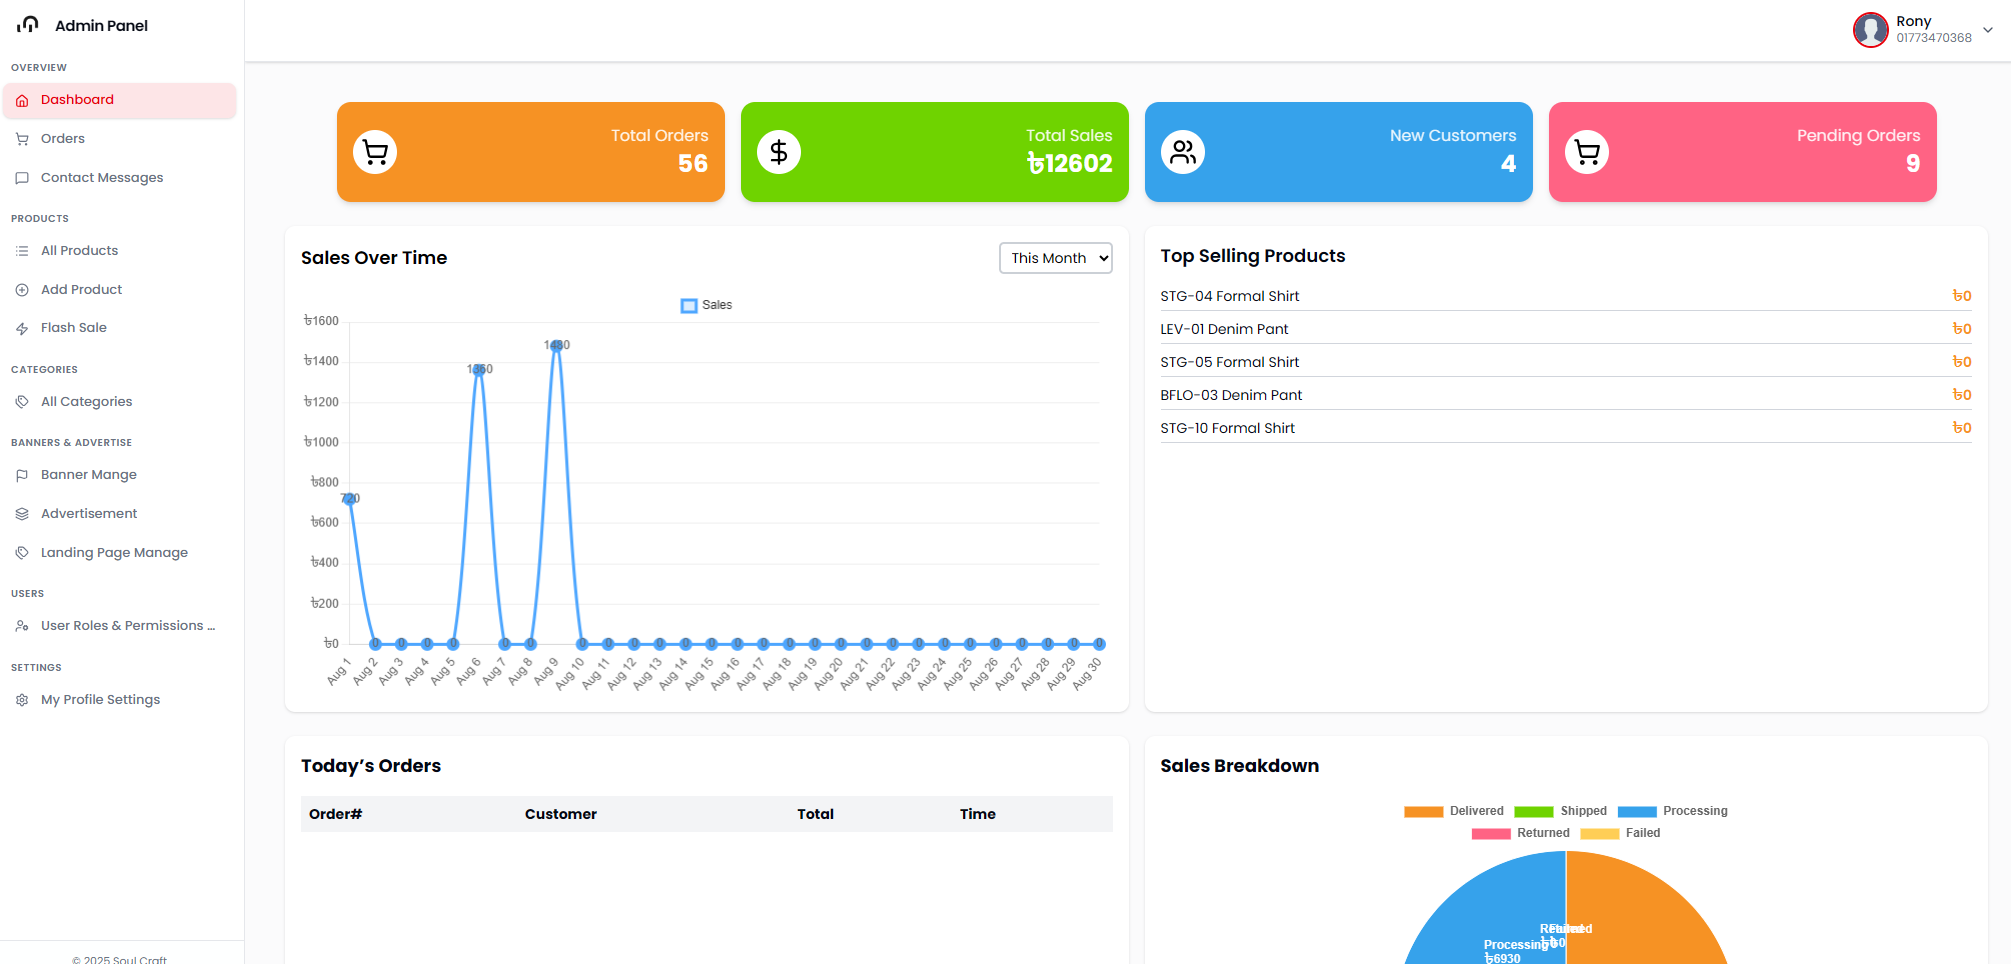This screenshot has width=2011, height=964.
Task: Click the Pending Orders count 9
Action: (x=1913, y=164)
